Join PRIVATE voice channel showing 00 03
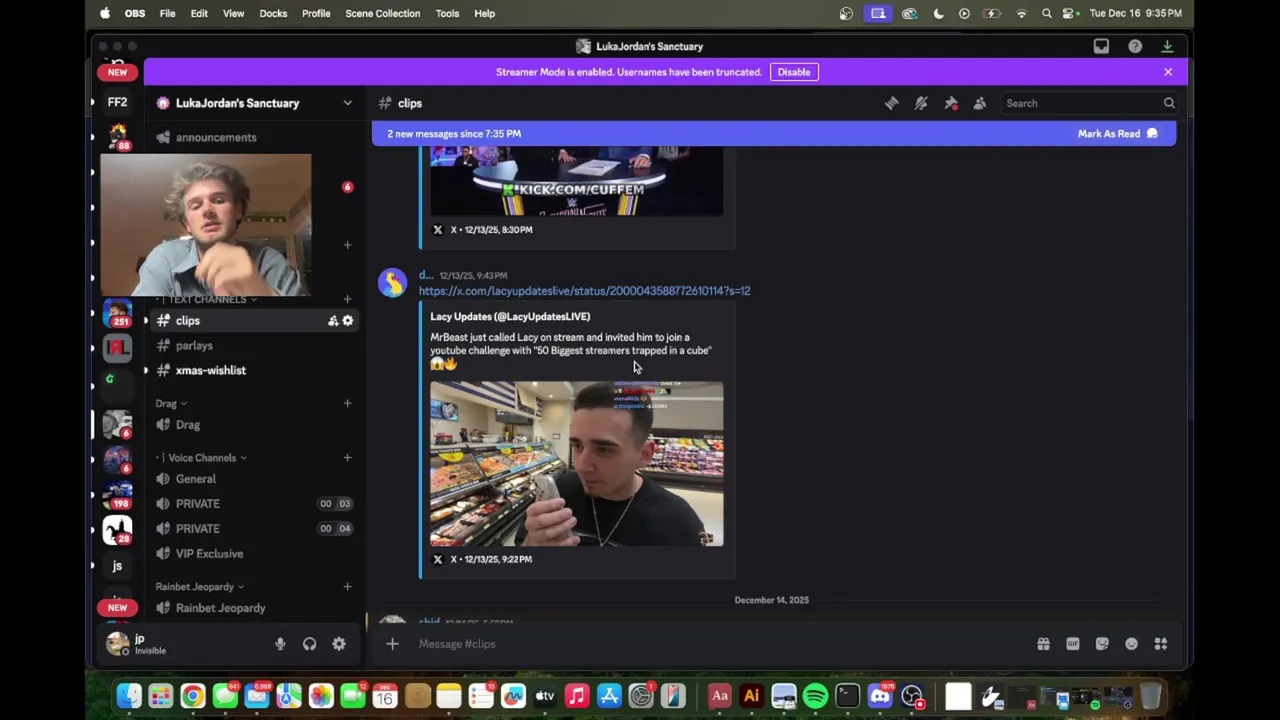Viewport: 1280px width, 720px height. 254,504
